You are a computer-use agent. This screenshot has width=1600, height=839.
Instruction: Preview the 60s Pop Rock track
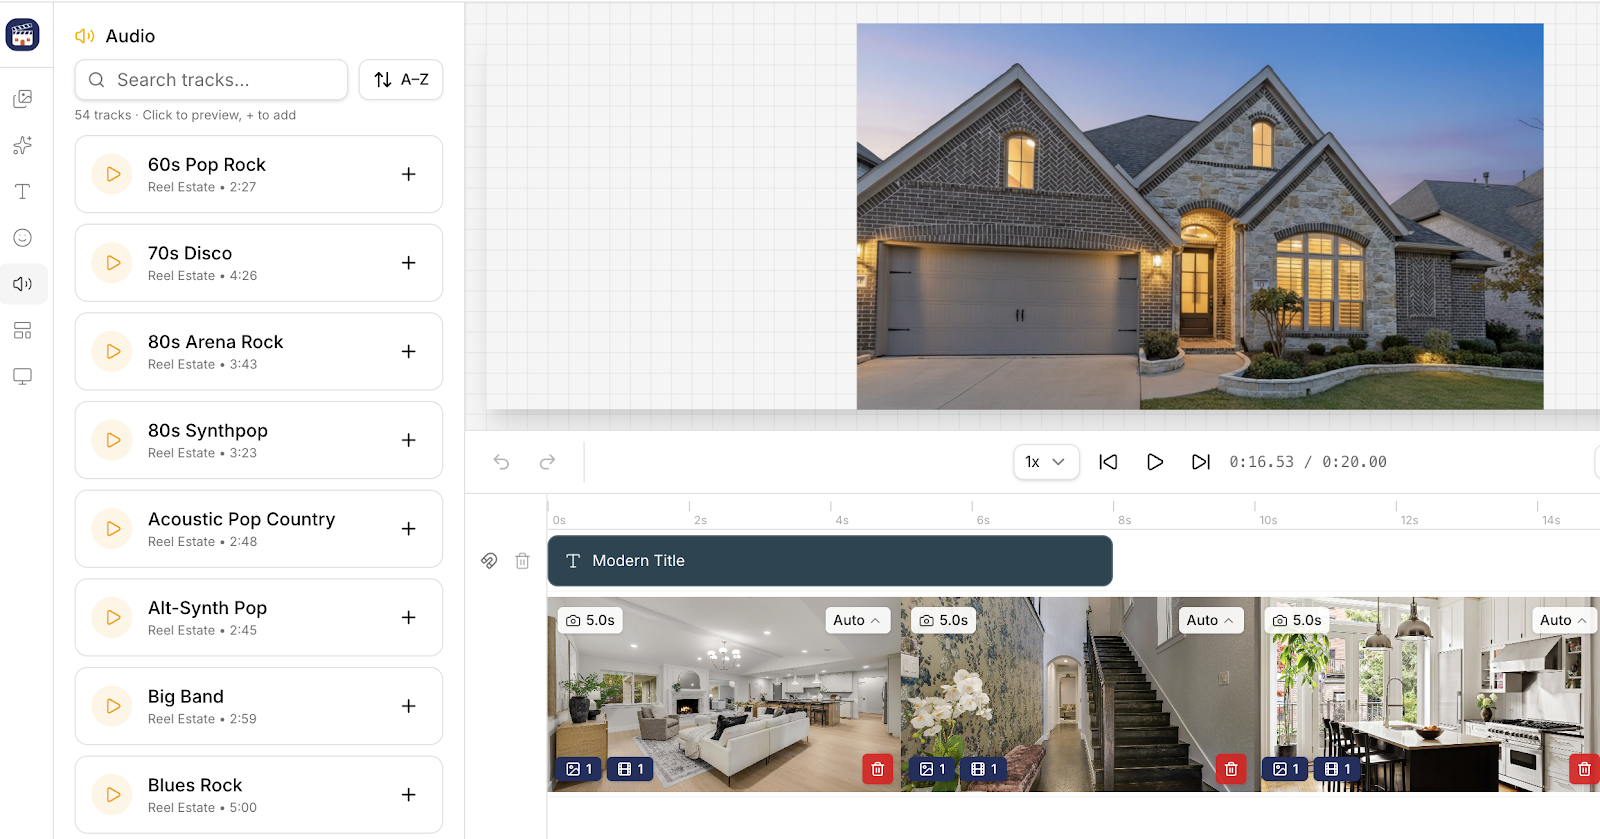[113, 174]
